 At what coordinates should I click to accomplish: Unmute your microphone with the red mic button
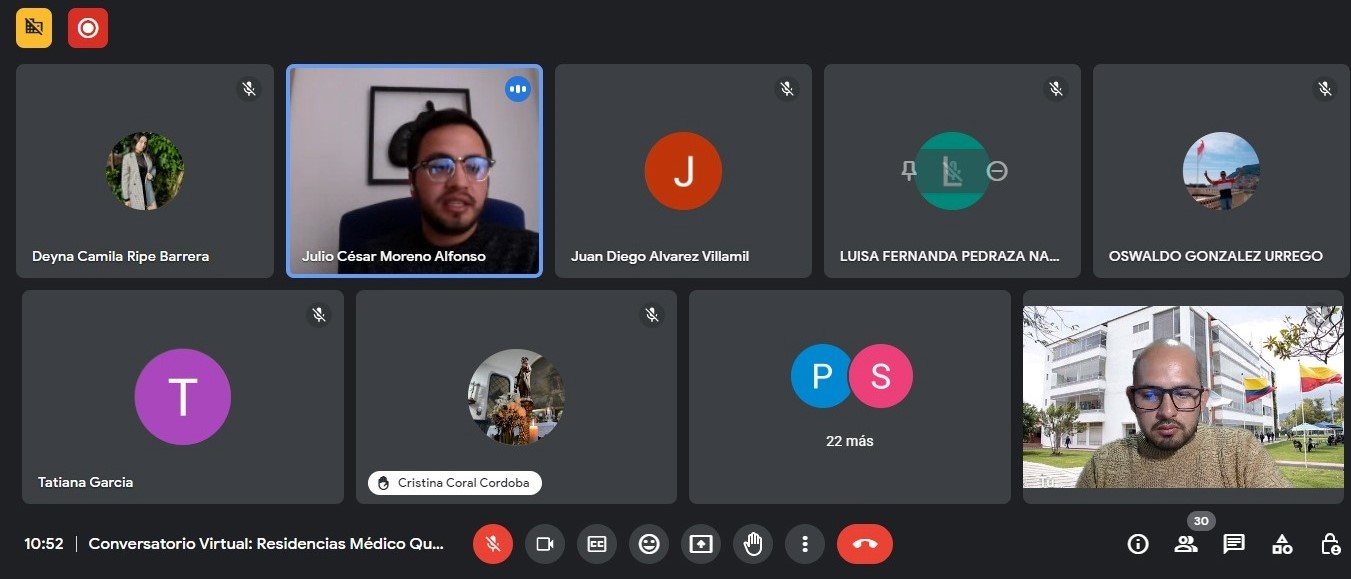(493, 544)
